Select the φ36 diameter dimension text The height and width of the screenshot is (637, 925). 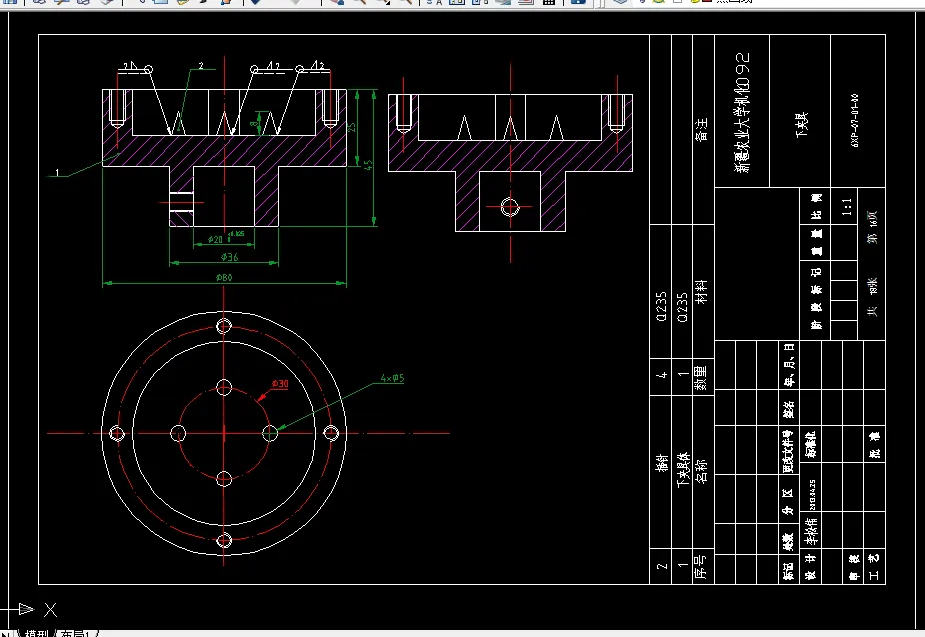coord(229,257)
